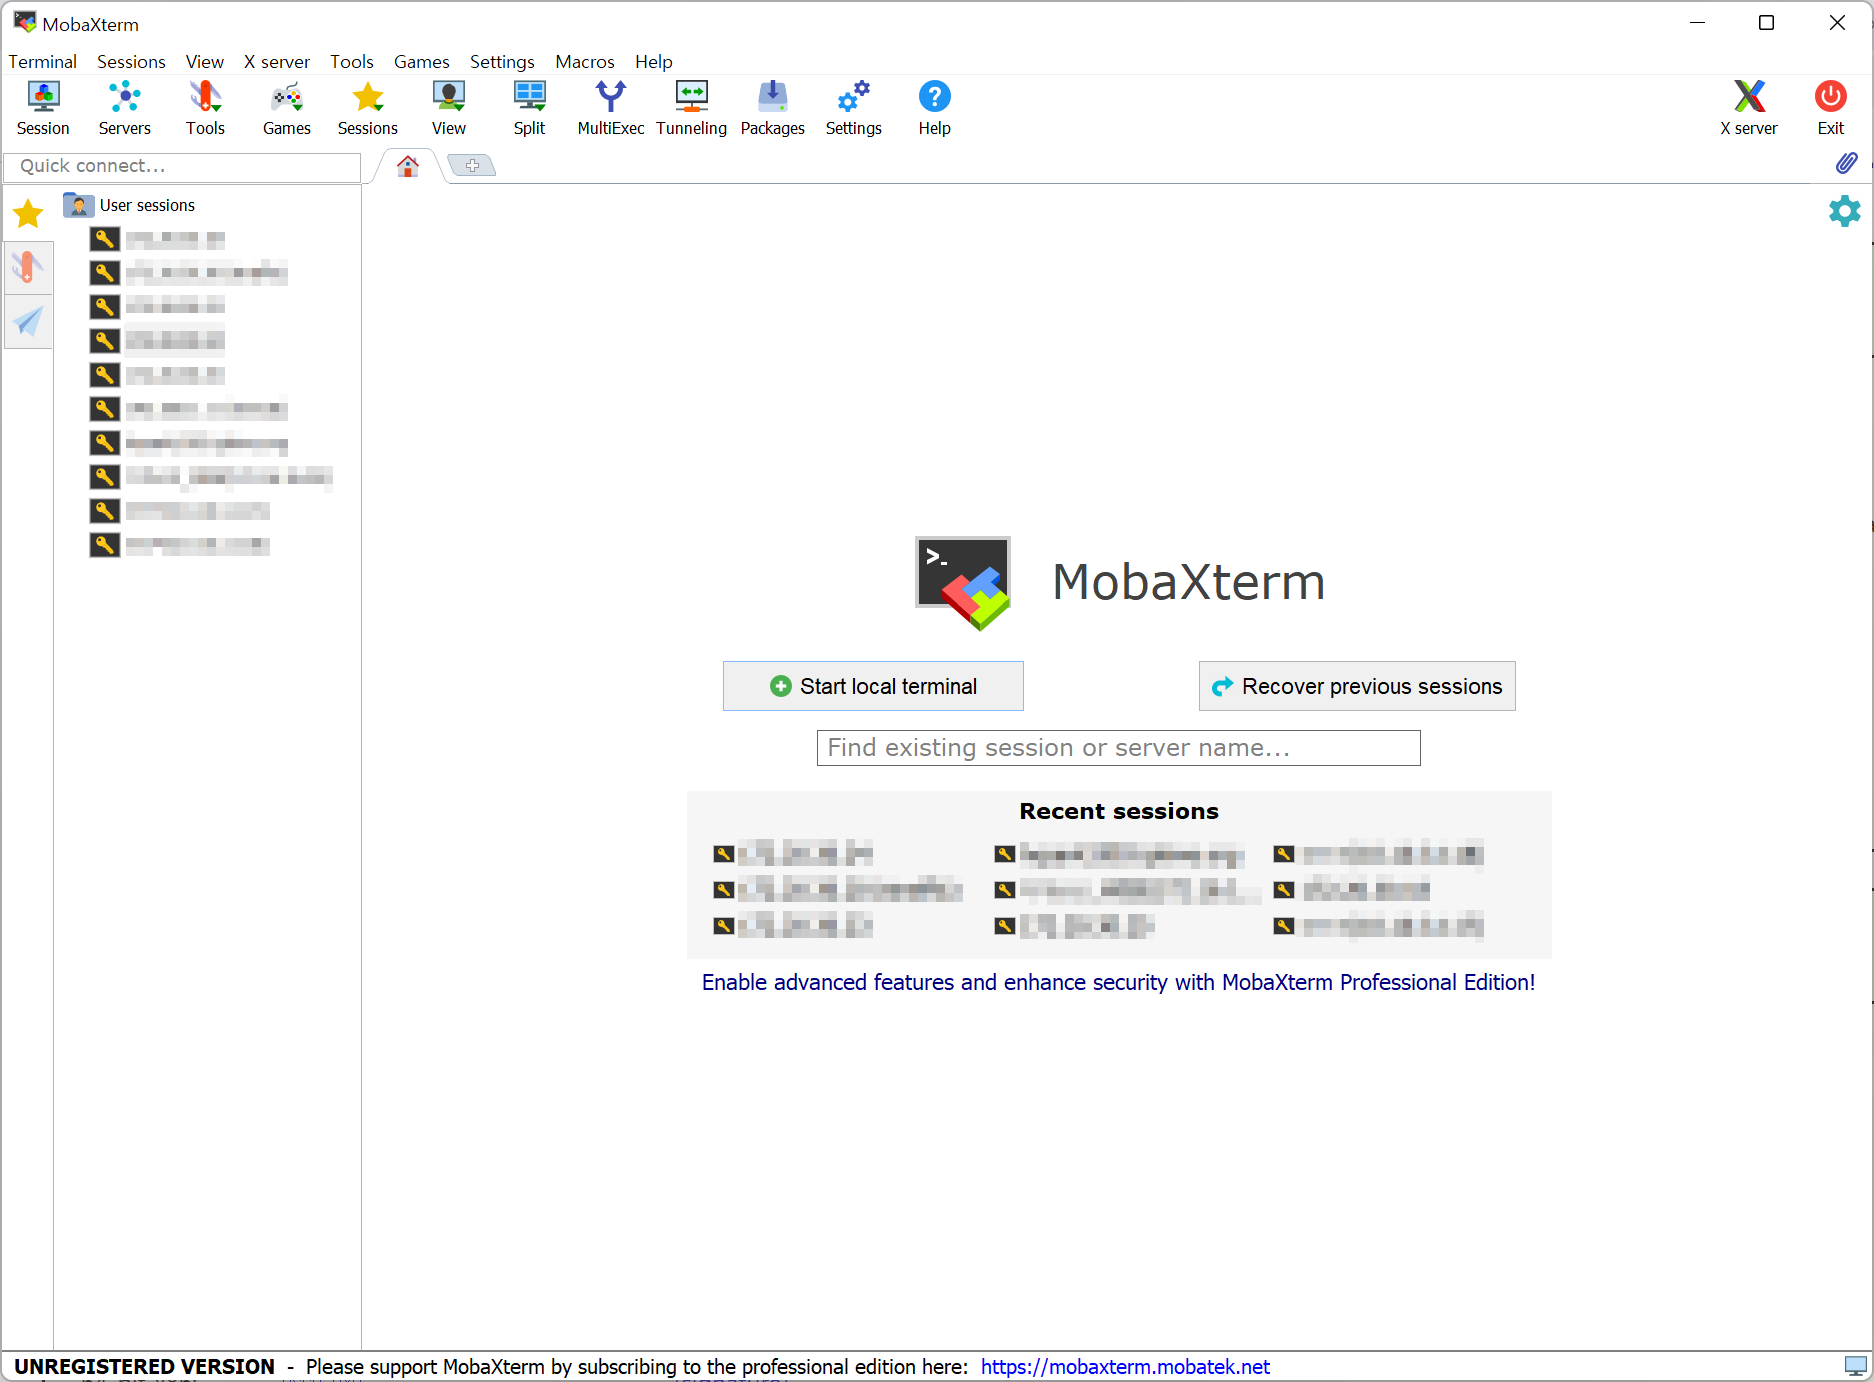The width and height of the screenshot is (1874, 1382).
Task: Click the View toolbar icon
Action: point(449,108)
